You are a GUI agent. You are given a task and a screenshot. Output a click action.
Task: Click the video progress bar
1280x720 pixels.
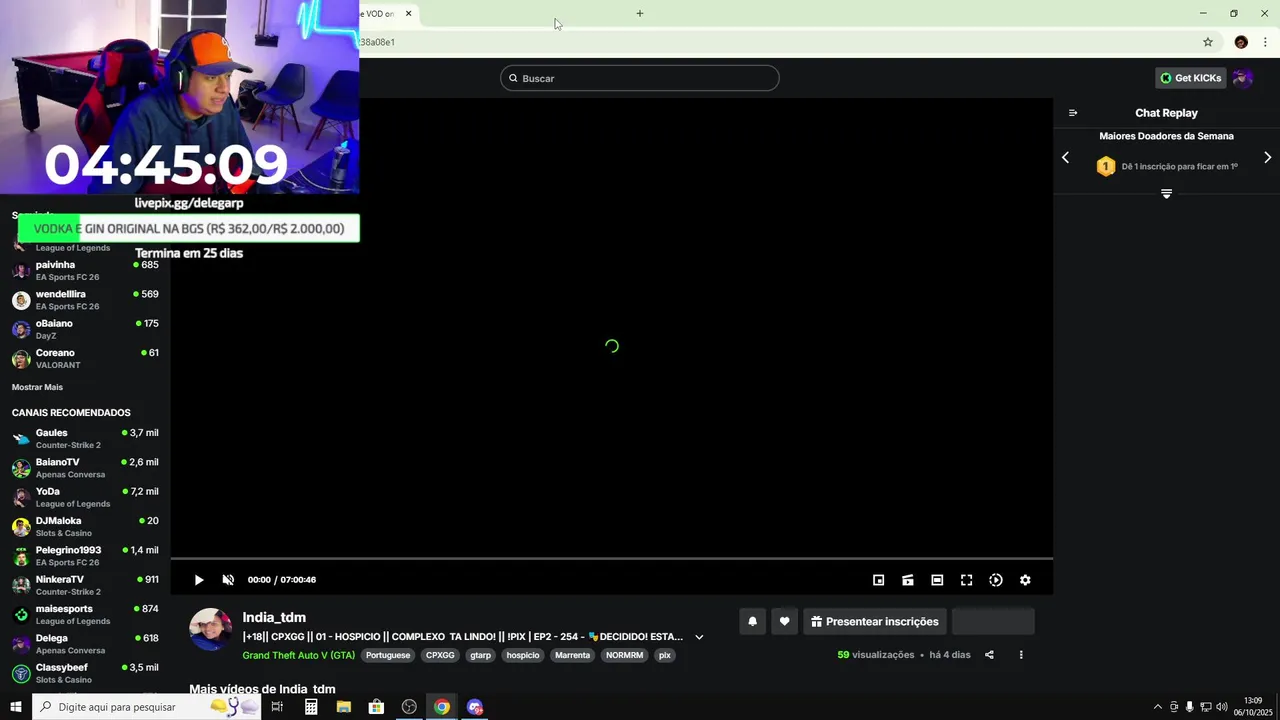[x=612, y=559]
